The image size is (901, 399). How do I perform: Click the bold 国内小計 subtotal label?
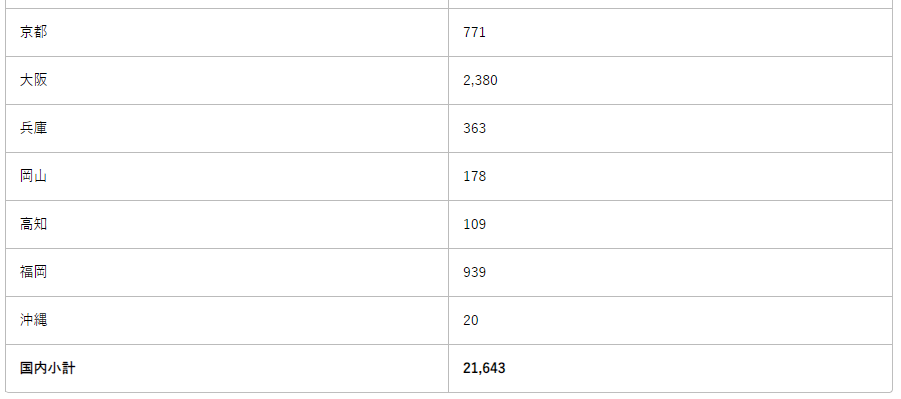(x=47, y=368)
